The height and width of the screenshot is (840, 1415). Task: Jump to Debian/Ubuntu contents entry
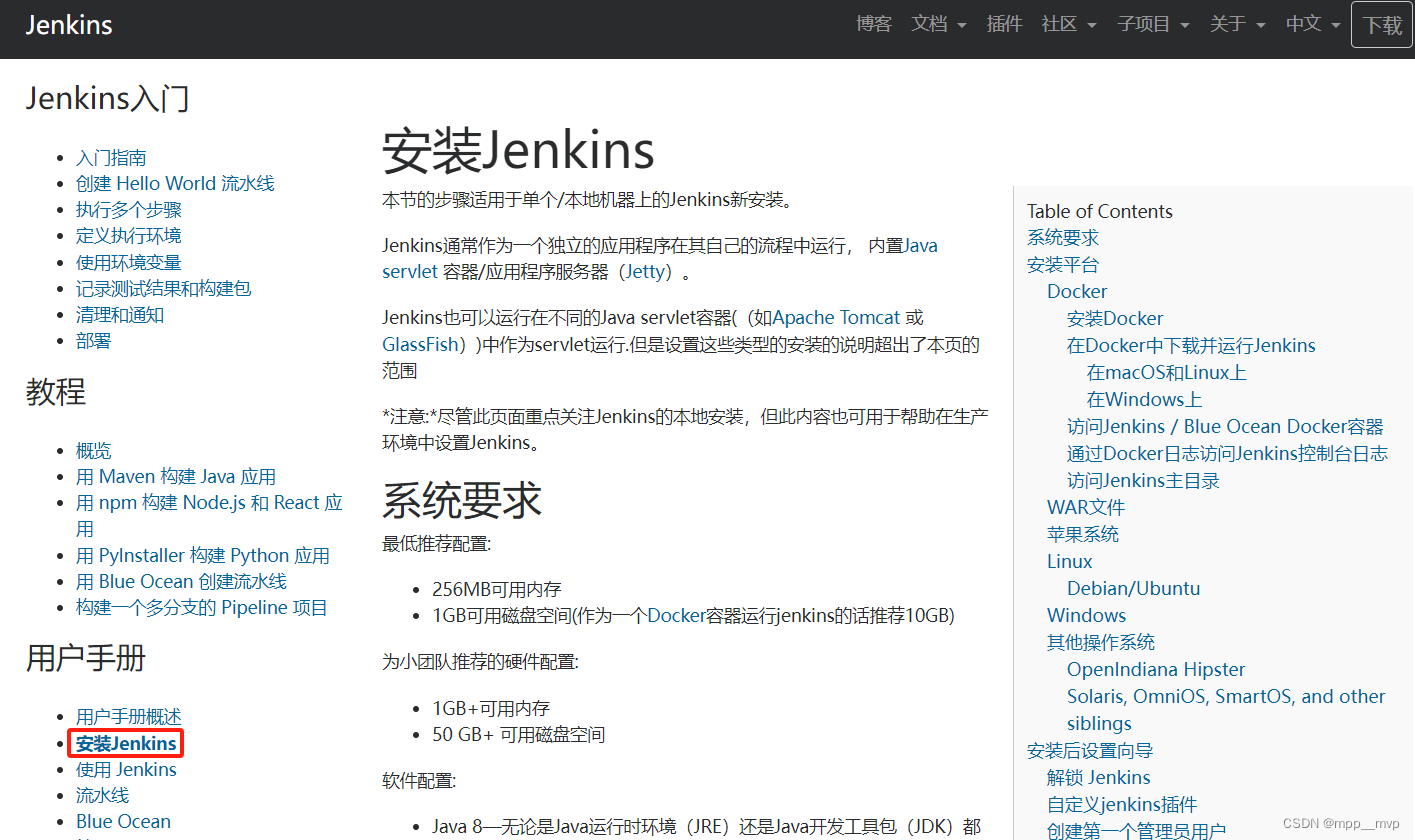(1134, 588)
